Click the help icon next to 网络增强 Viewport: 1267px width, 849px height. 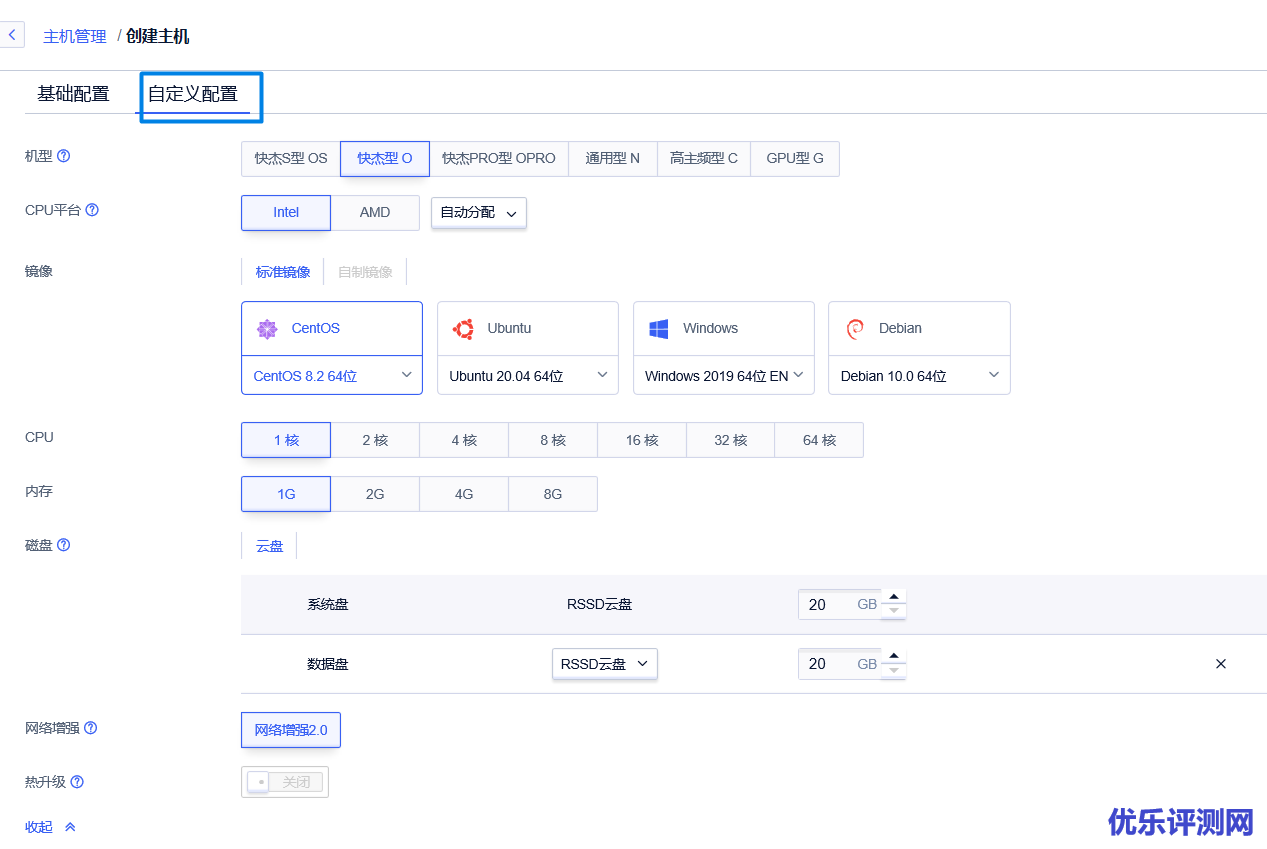91,728
